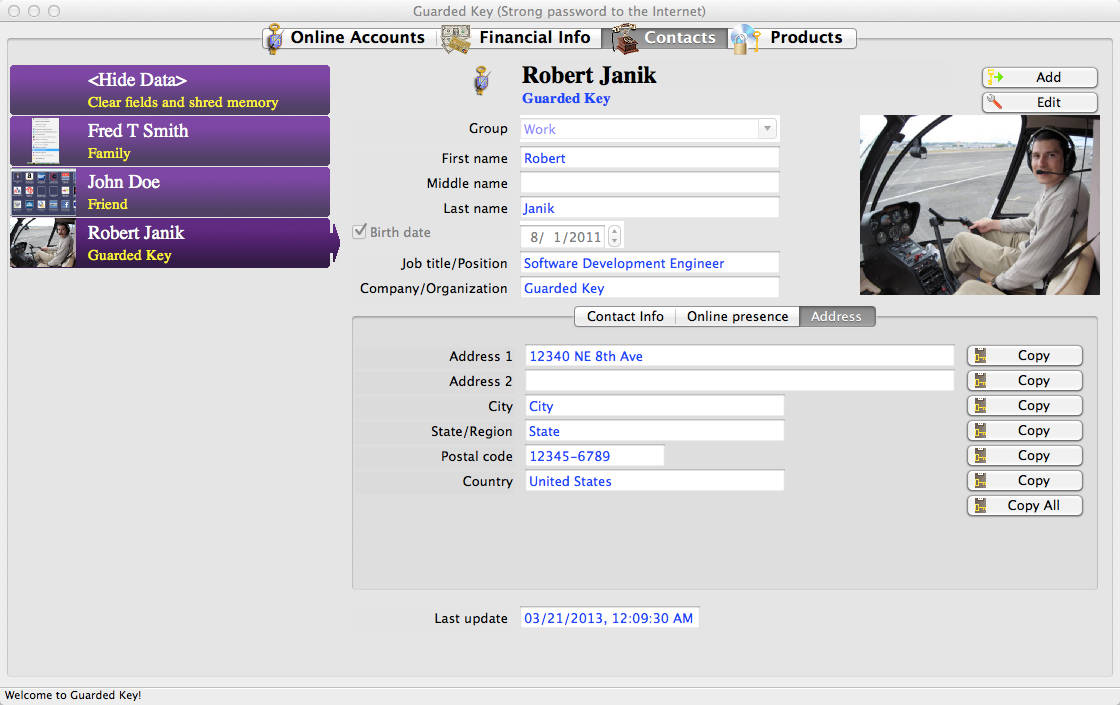Click Fred T Smith's list thumbnail

pos(45,141)
